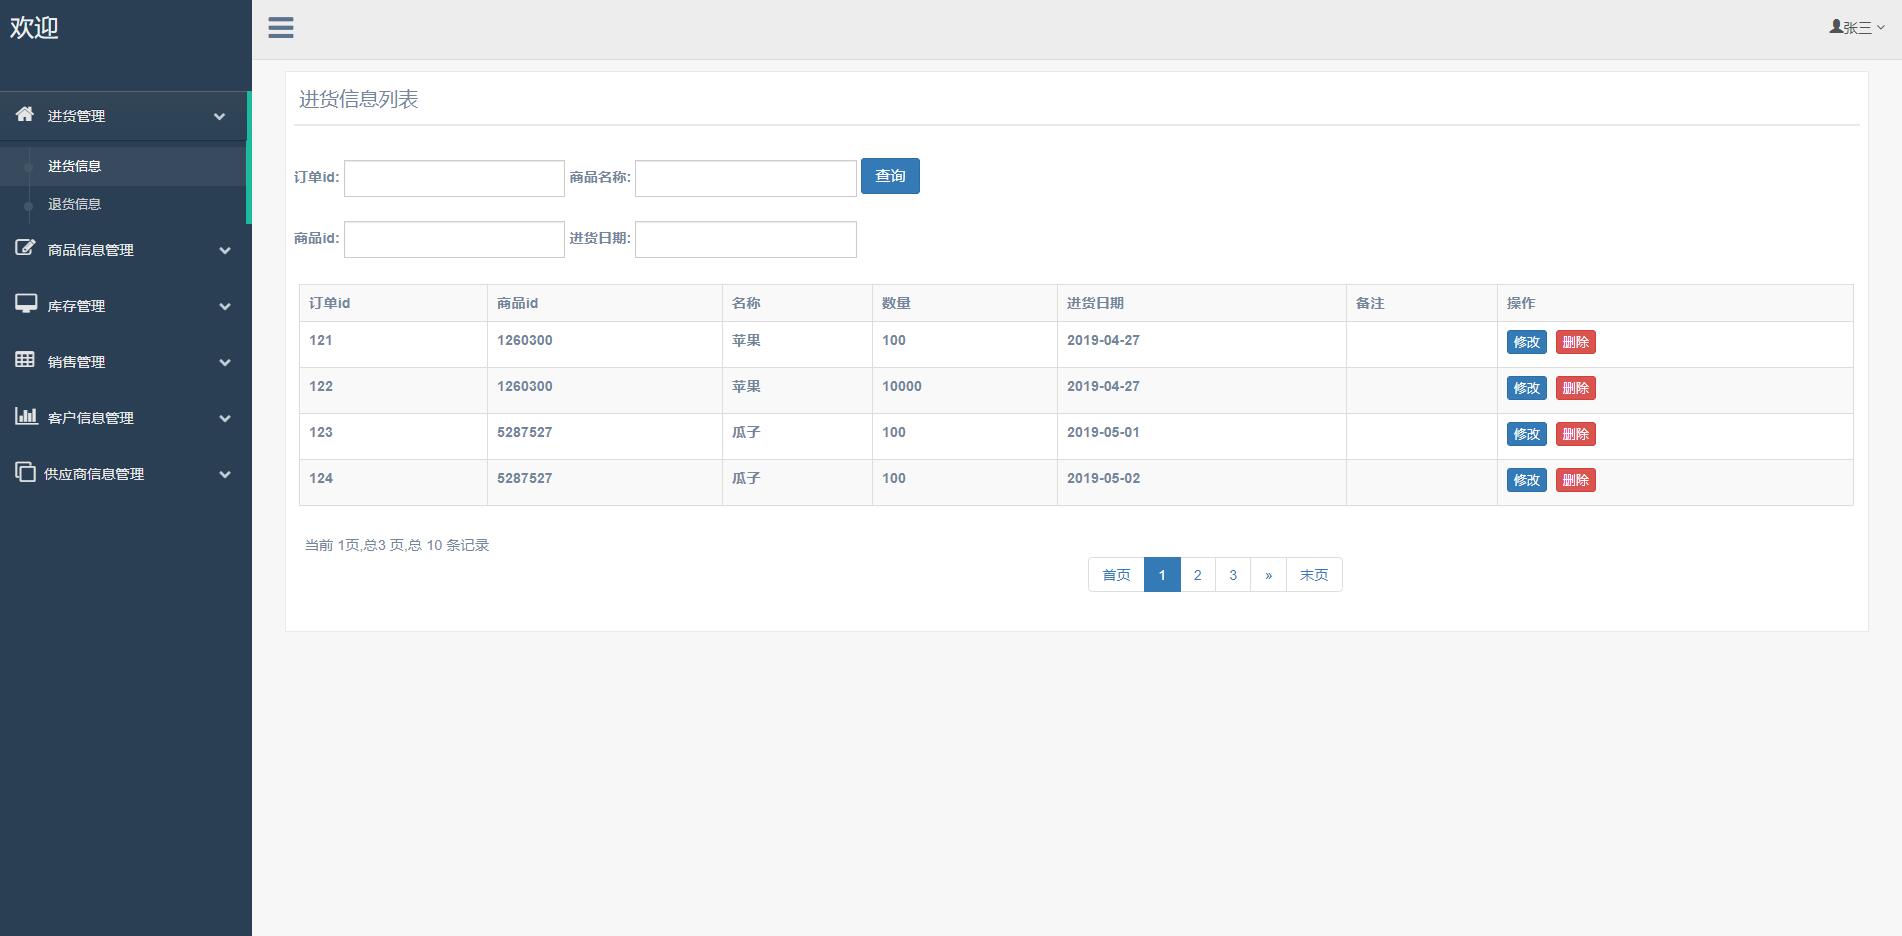Click the hamburger menu toggle icon
This screenshot has width=1902, height=936.
tap(281, 28)
